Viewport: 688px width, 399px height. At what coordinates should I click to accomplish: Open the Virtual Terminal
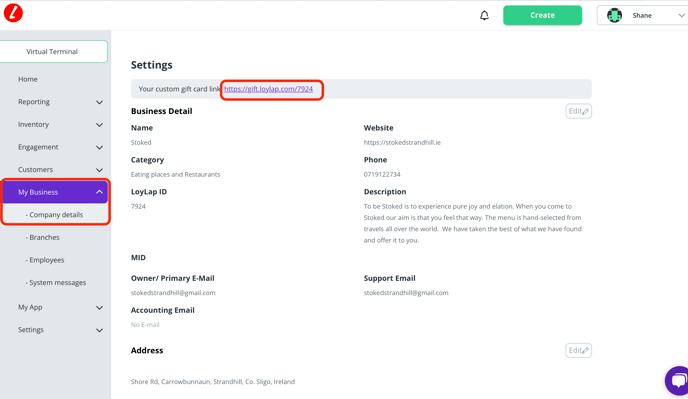[x=53, y=51]
